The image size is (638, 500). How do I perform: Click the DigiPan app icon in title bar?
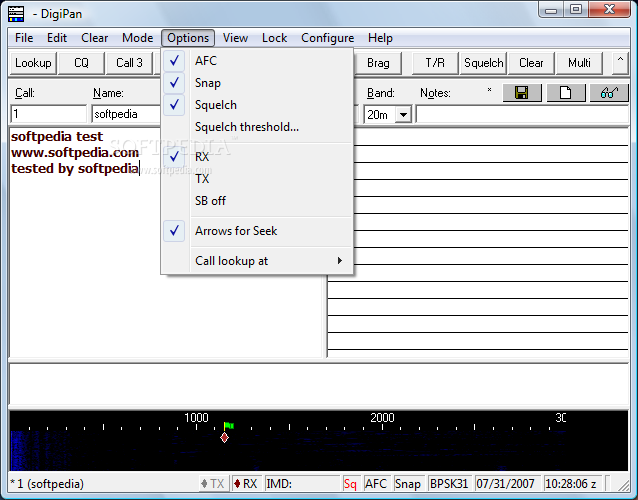pyautogui.click(x=15, y=11)
